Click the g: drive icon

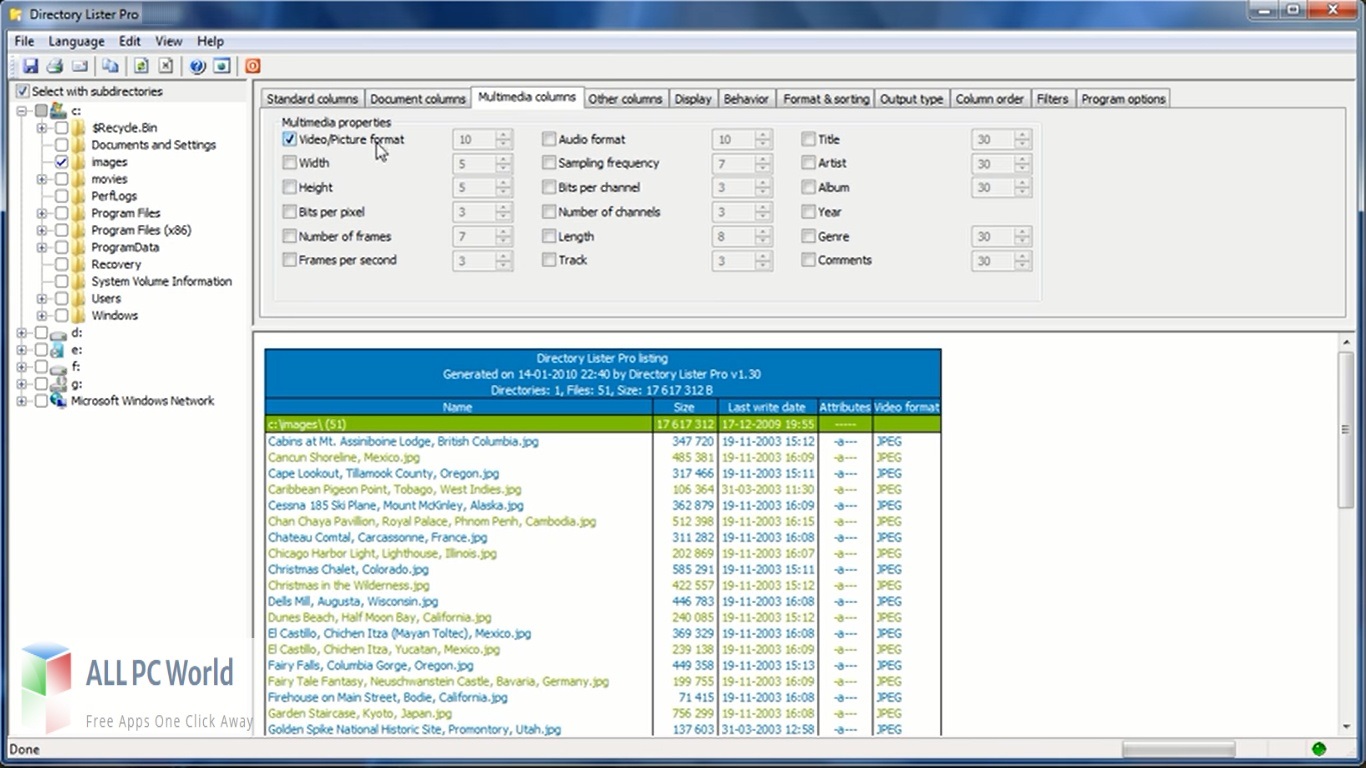pos(58,384)
